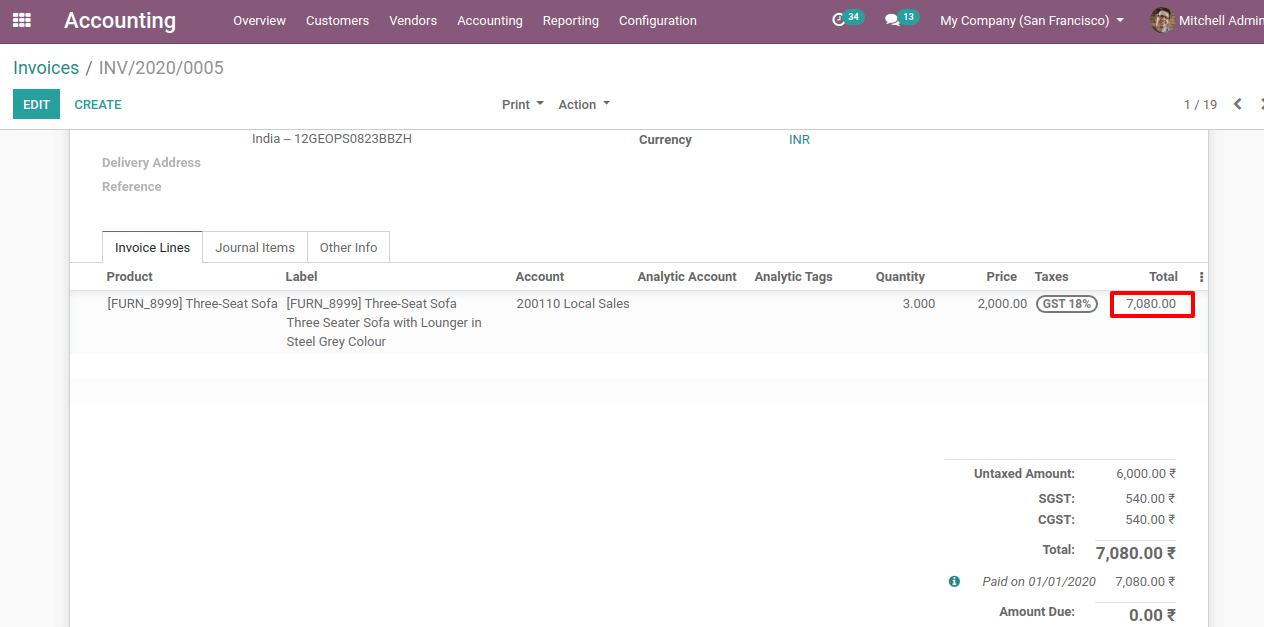Click the 1 / 19 pager counter
This screenshot has height=627, width=1264.
(1200, 104)
